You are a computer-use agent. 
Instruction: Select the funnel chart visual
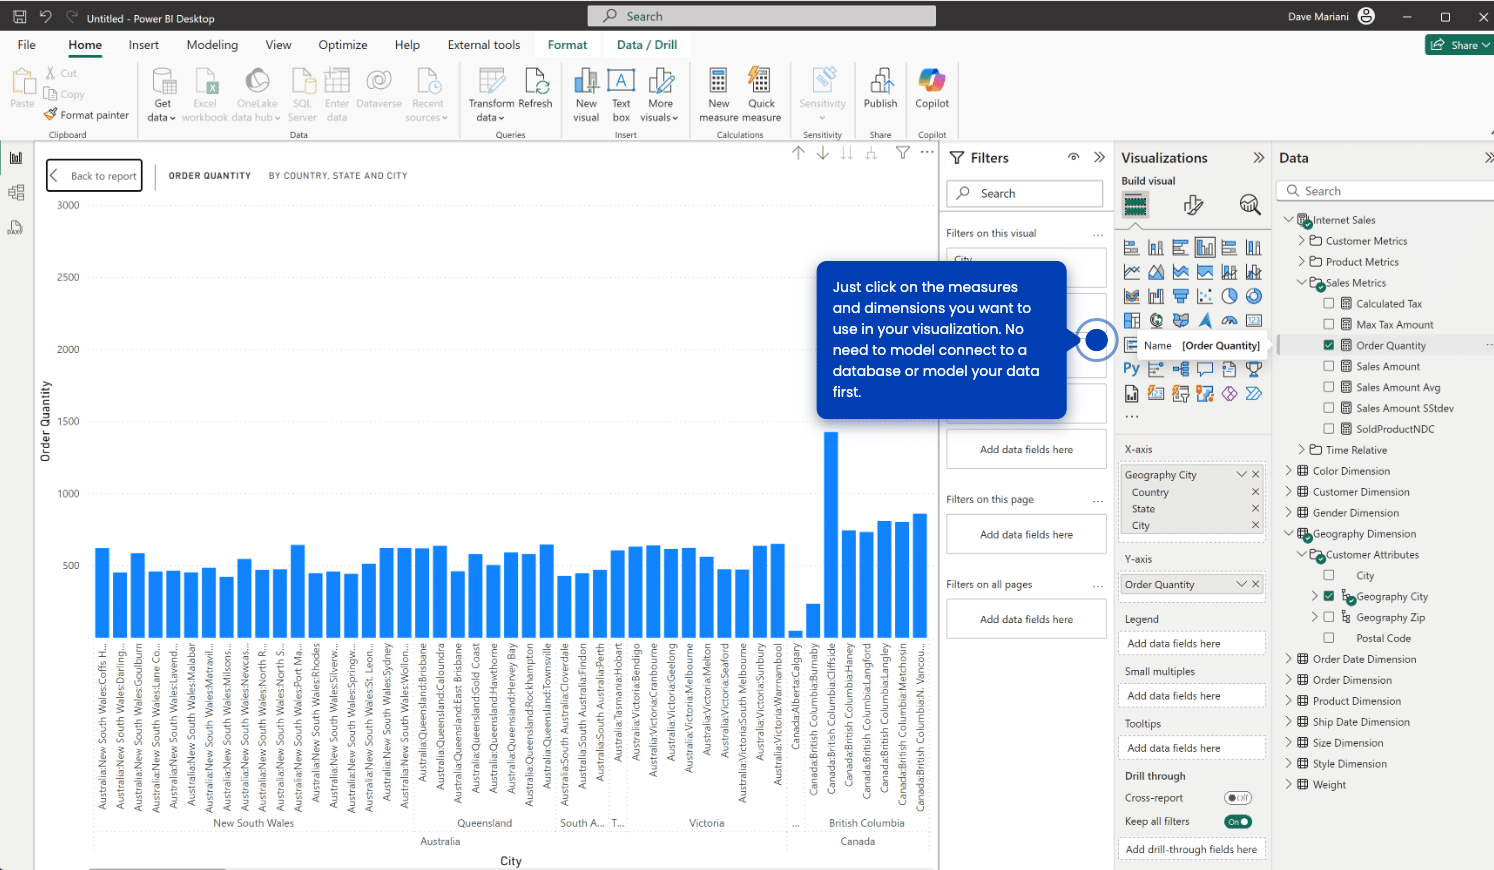pyautogui.click(x=1181, y=296)
